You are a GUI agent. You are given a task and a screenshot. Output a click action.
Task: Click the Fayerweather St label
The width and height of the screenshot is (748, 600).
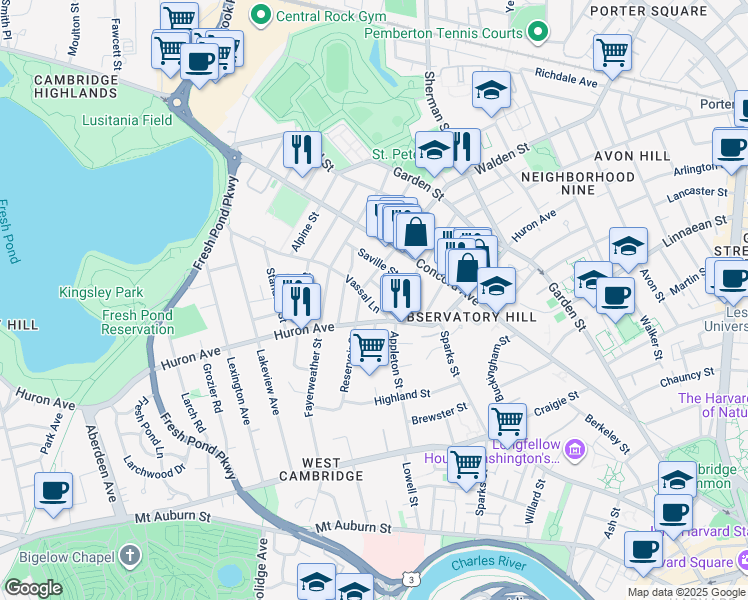point(313,378)
